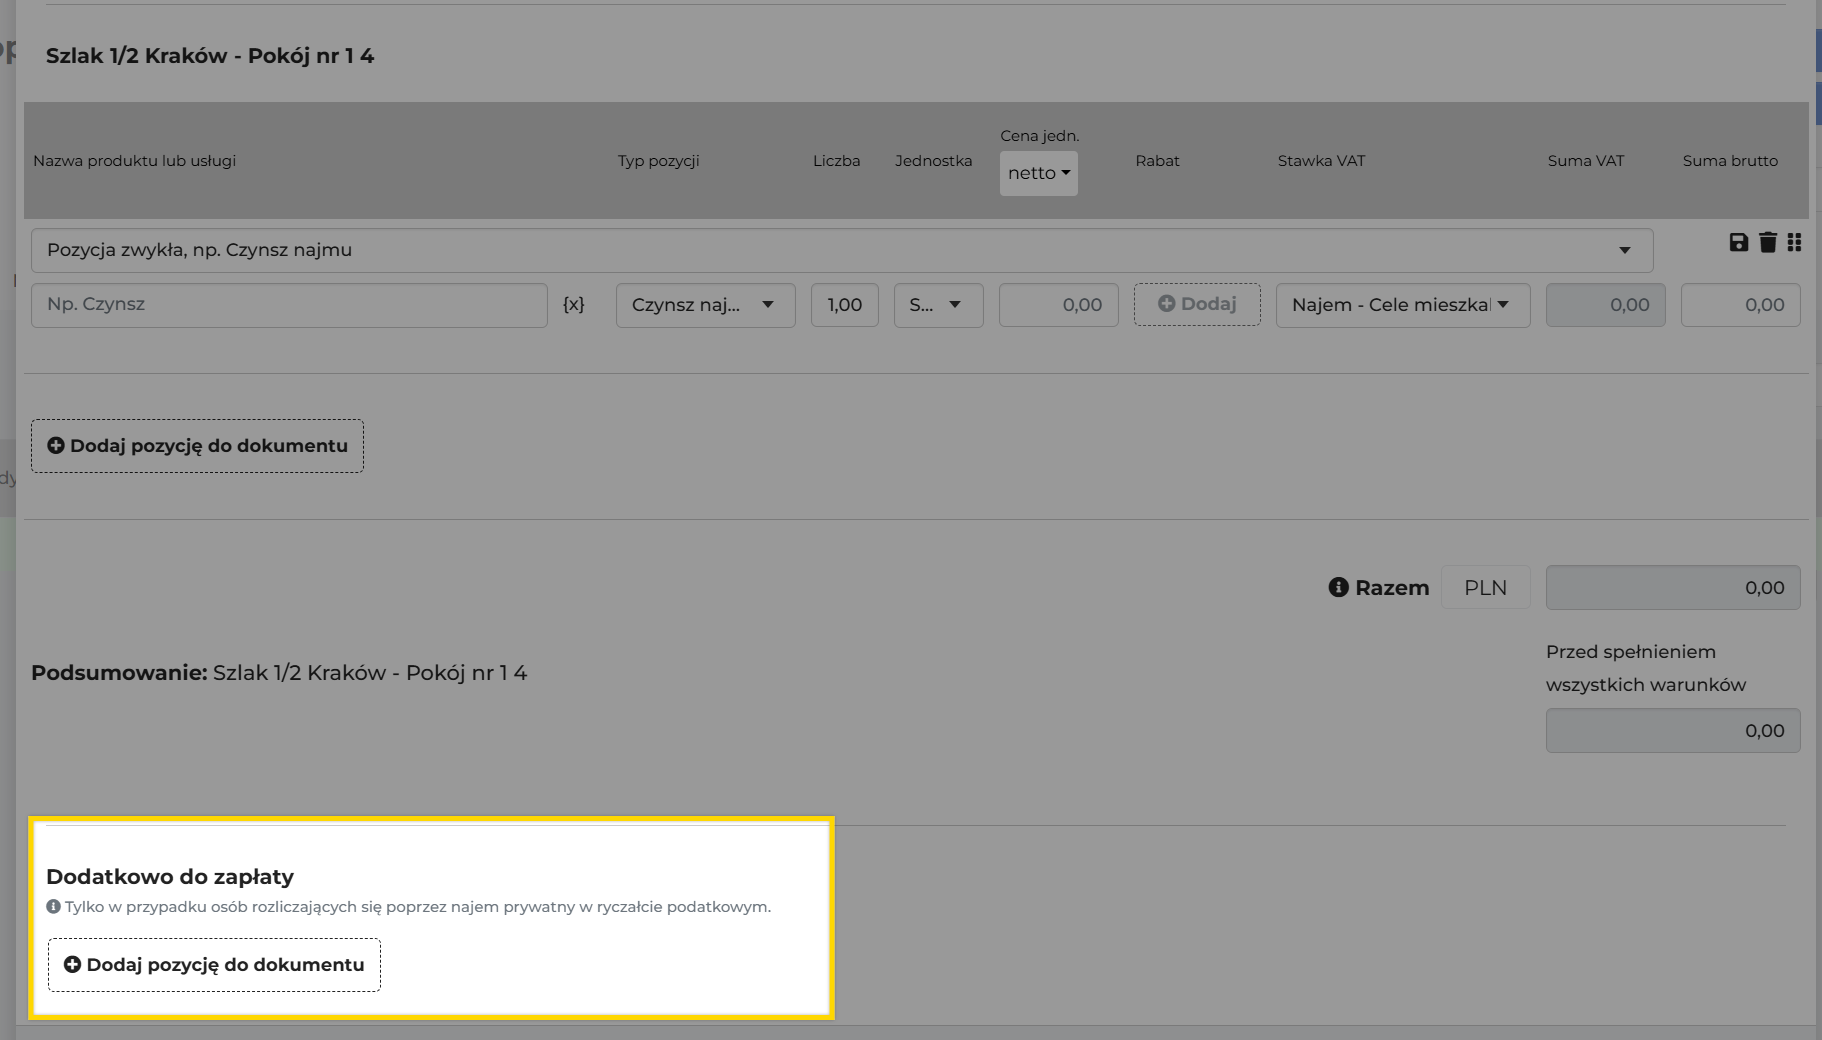Click the unit price field showing 0,00
Image resolution: width=1822 pixels, height=1040 pixels.
pyautogui.click(x=1059, y=305)
